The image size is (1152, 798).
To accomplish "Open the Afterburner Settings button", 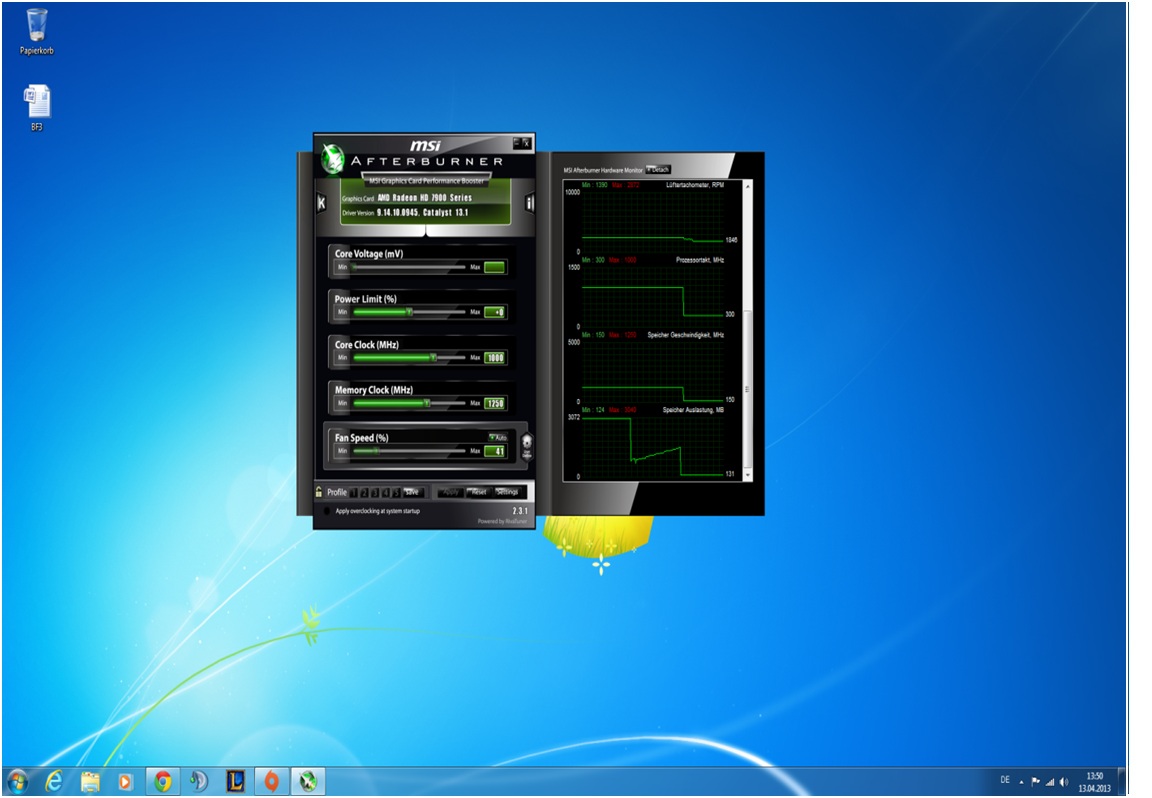I will tap(508, 492).
